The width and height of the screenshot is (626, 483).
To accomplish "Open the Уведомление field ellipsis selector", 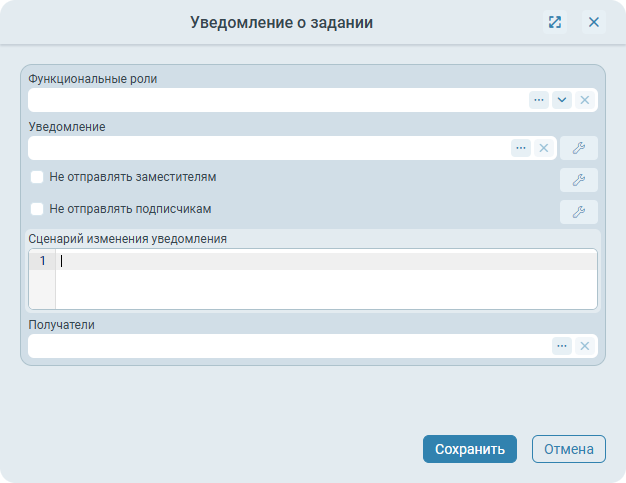I will pos(520,148).
